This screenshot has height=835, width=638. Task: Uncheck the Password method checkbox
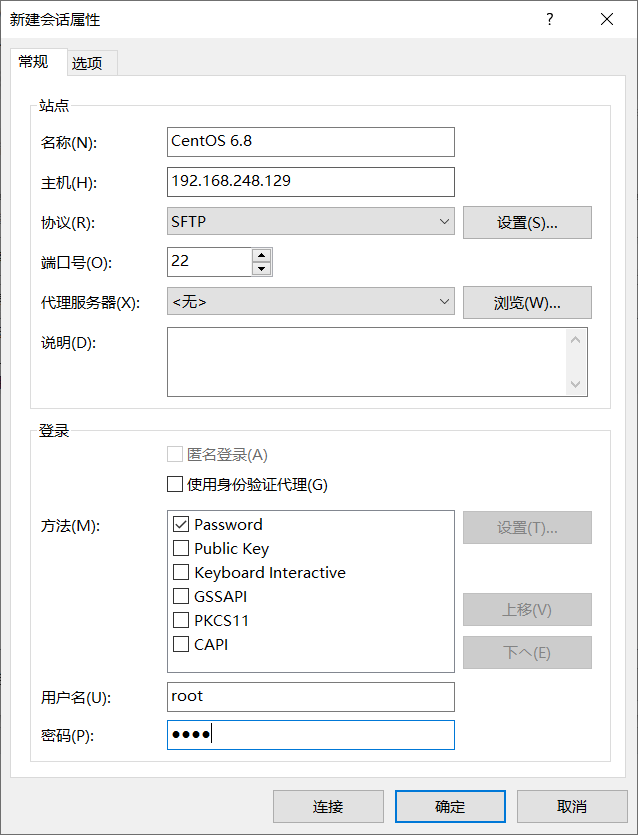181,525
